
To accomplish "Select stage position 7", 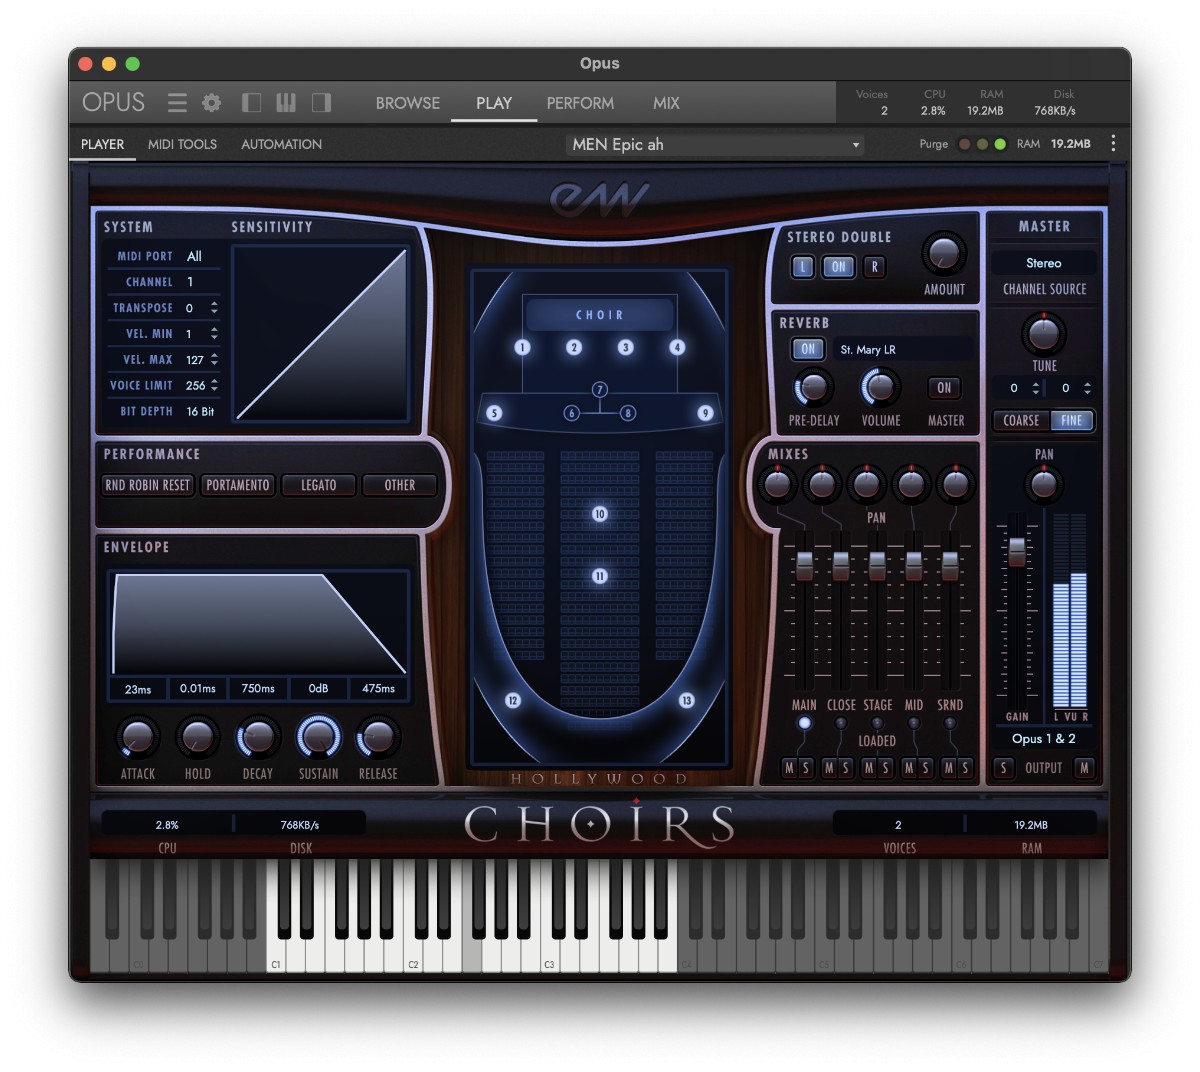I will coord(600,389).
